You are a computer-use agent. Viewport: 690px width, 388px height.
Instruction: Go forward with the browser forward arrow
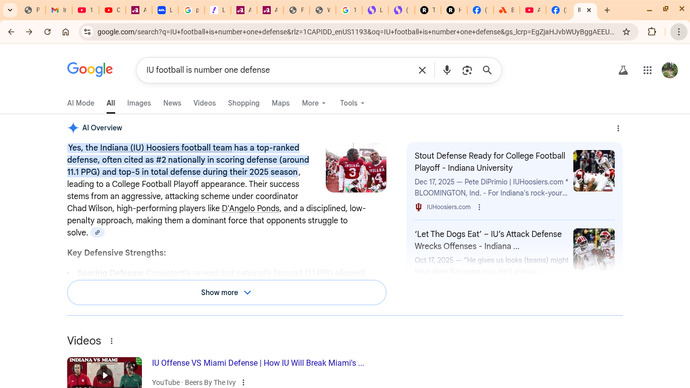[x=29, y=32]
